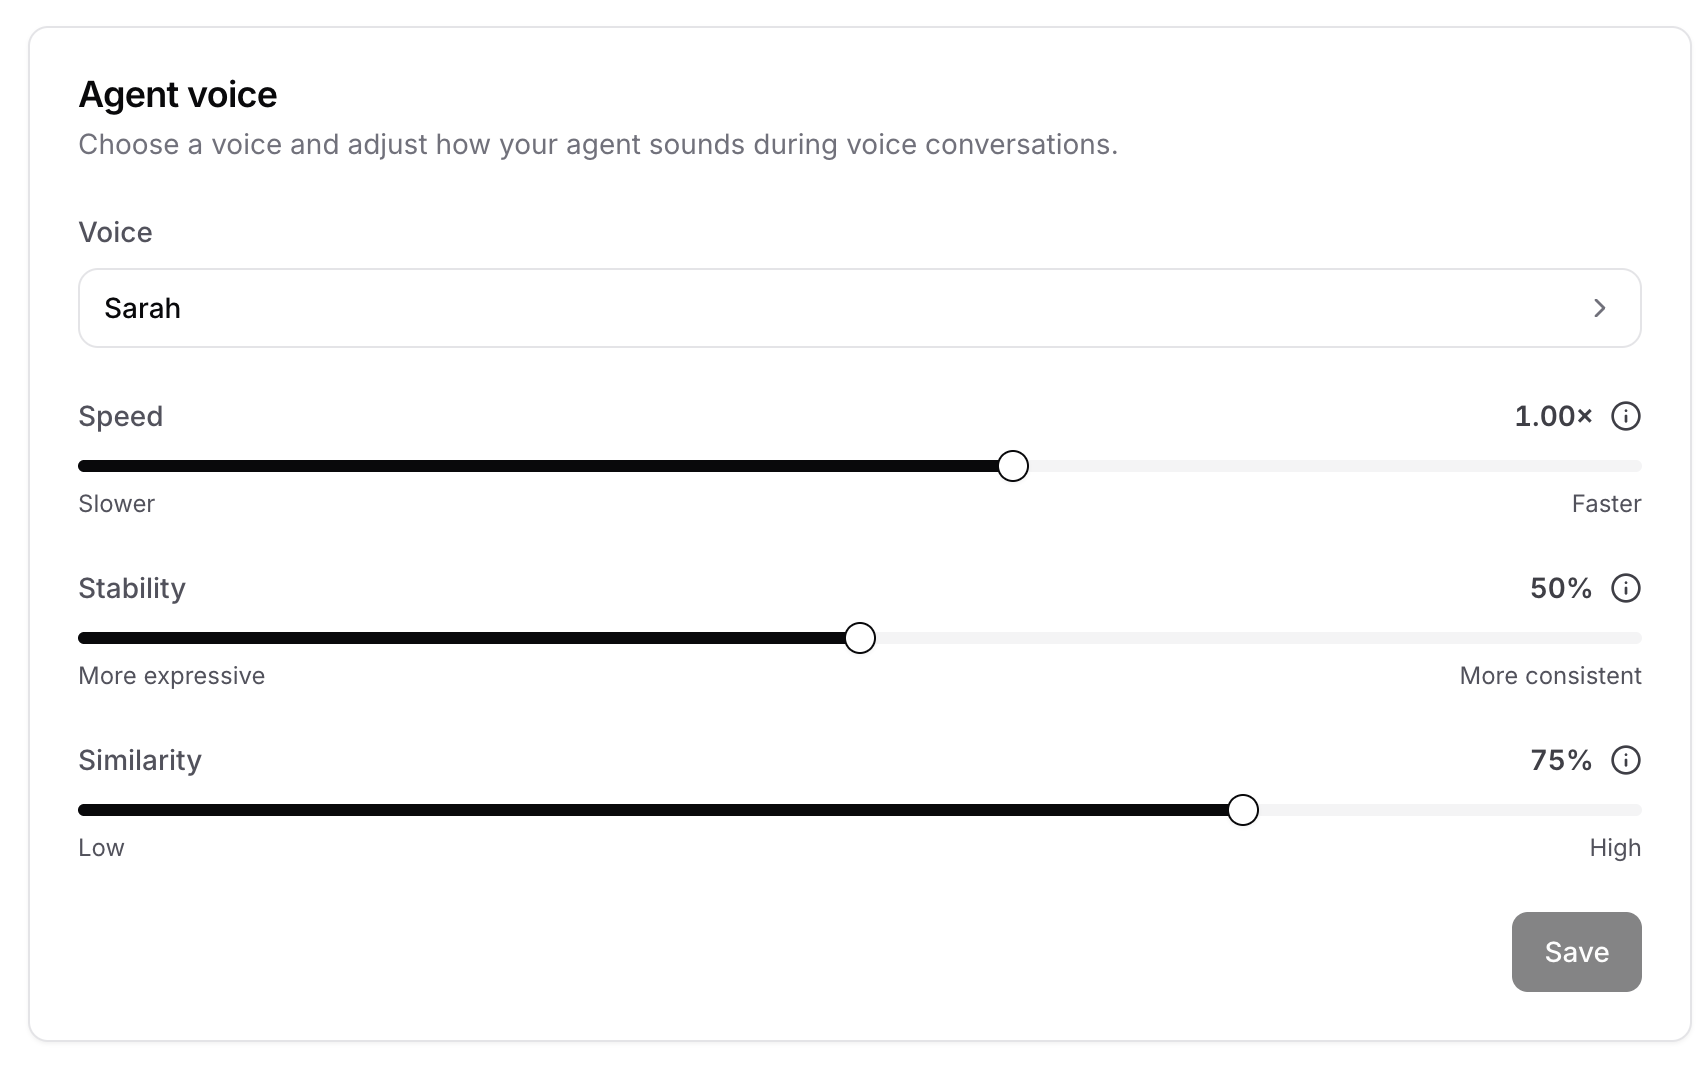Click the Low label under Similarity
1706x1068 pixels.
101,847
